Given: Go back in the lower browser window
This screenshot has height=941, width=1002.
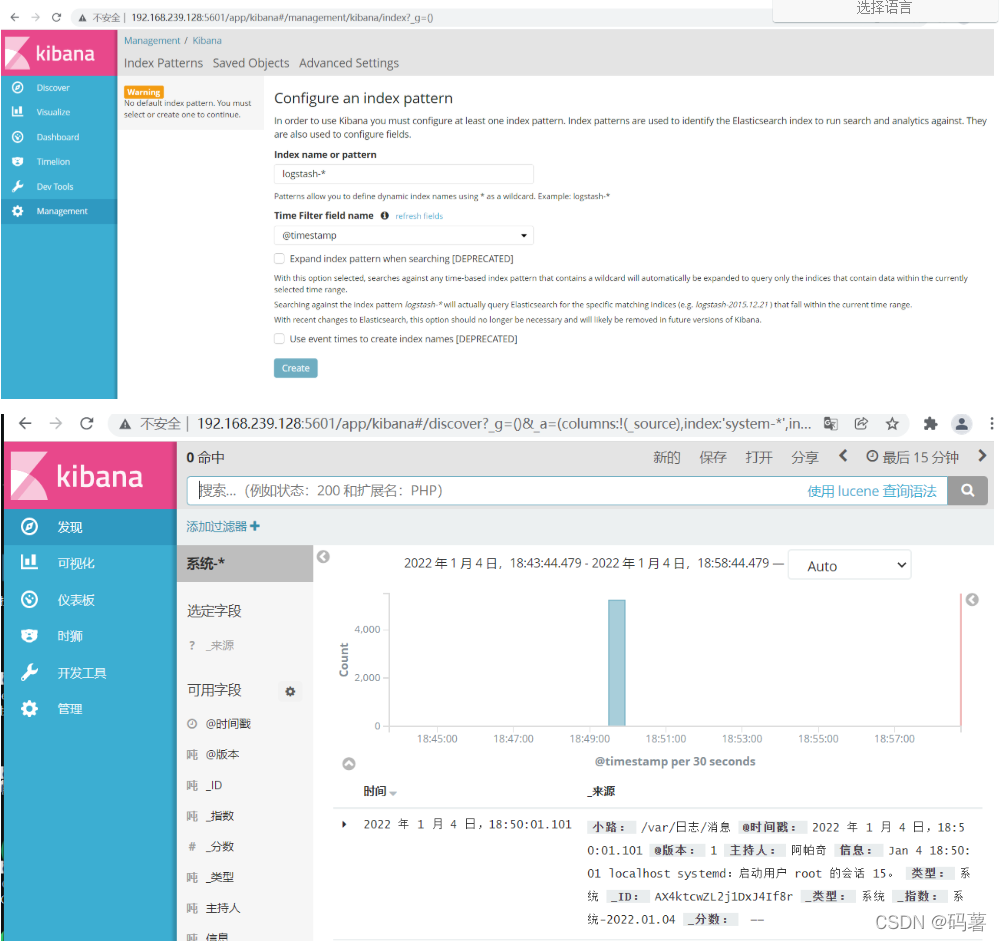Looking at the screenshot, I should pos(25,423).
